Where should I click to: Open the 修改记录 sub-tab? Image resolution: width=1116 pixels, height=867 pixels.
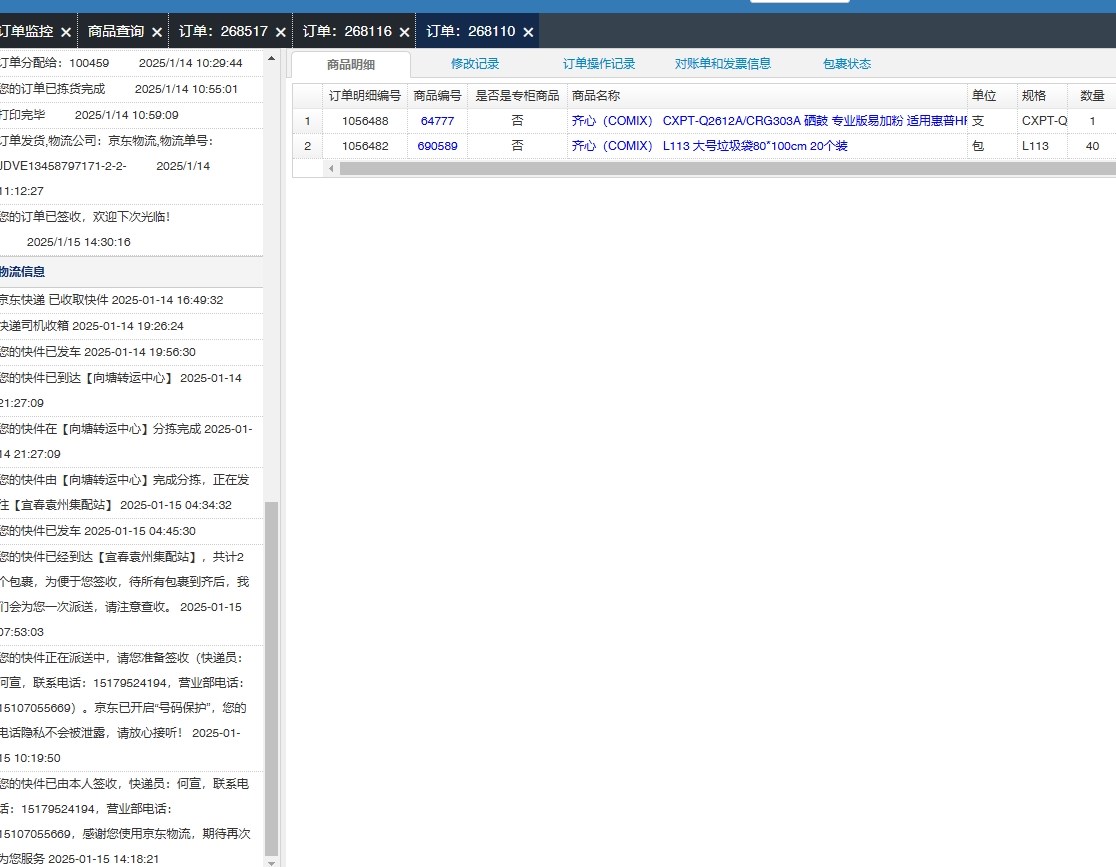tap(475, 64)
